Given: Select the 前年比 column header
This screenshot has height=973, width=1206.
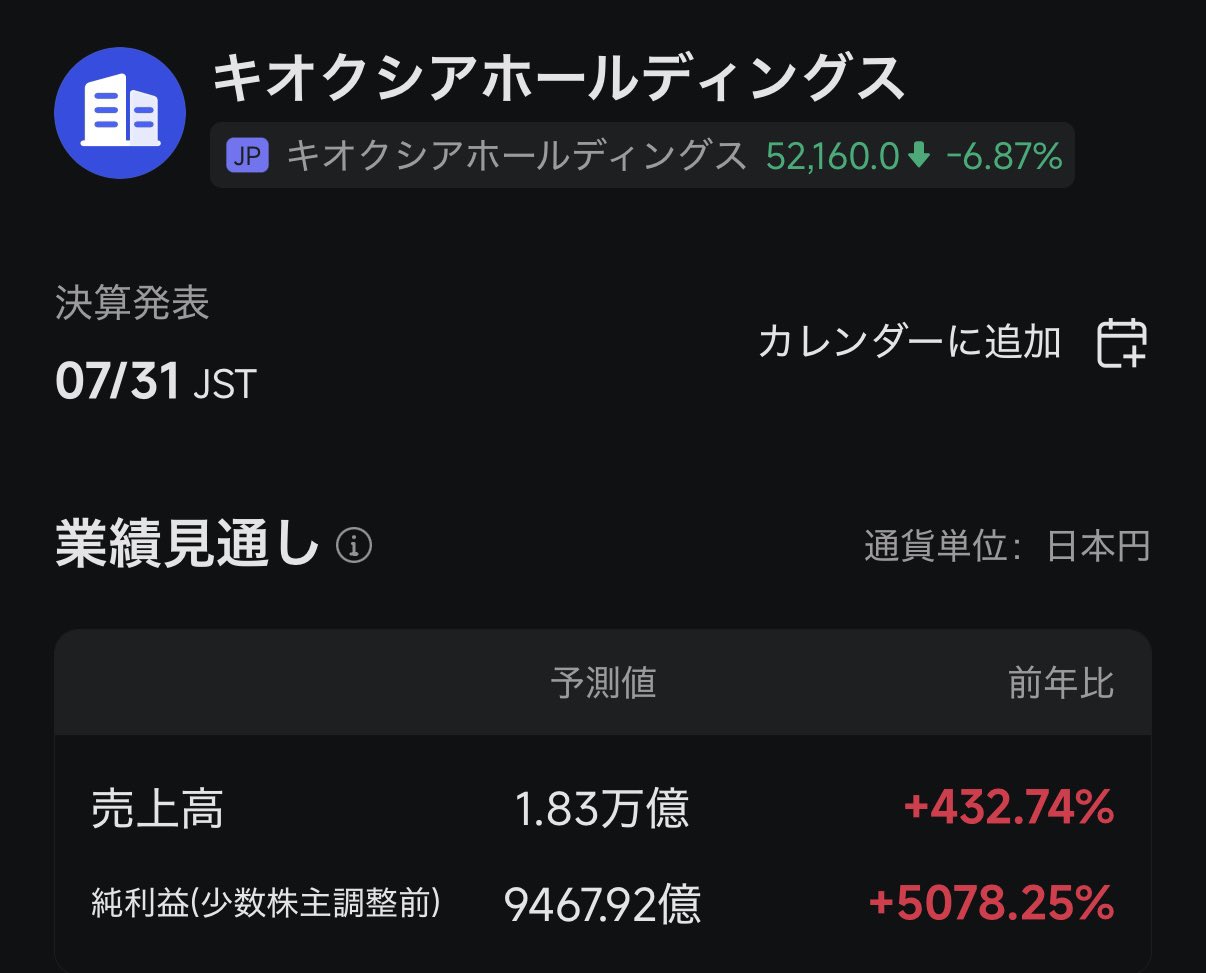Looking at the screenshot, I should [x=1061, y=684].
